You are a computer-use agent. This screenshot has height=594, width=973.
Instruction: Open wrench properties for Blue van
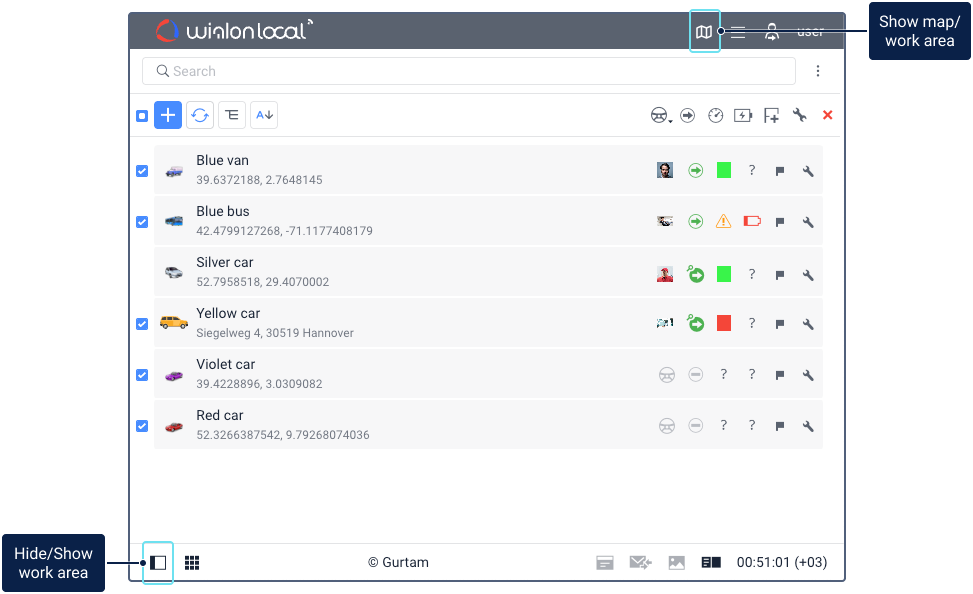[x=808, y=171]
